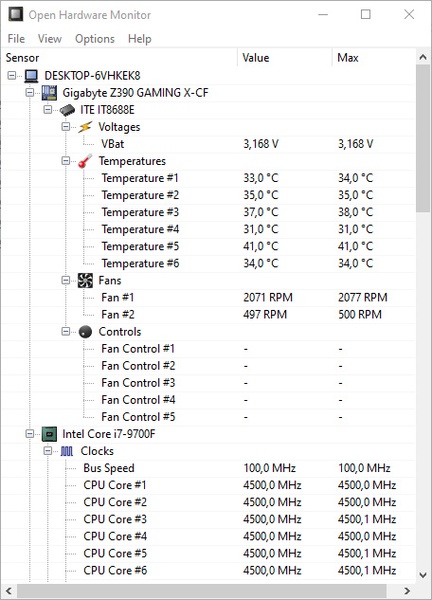Collapse the Fans group
This screenshot has height=600, width=432.
click(66, 280)
